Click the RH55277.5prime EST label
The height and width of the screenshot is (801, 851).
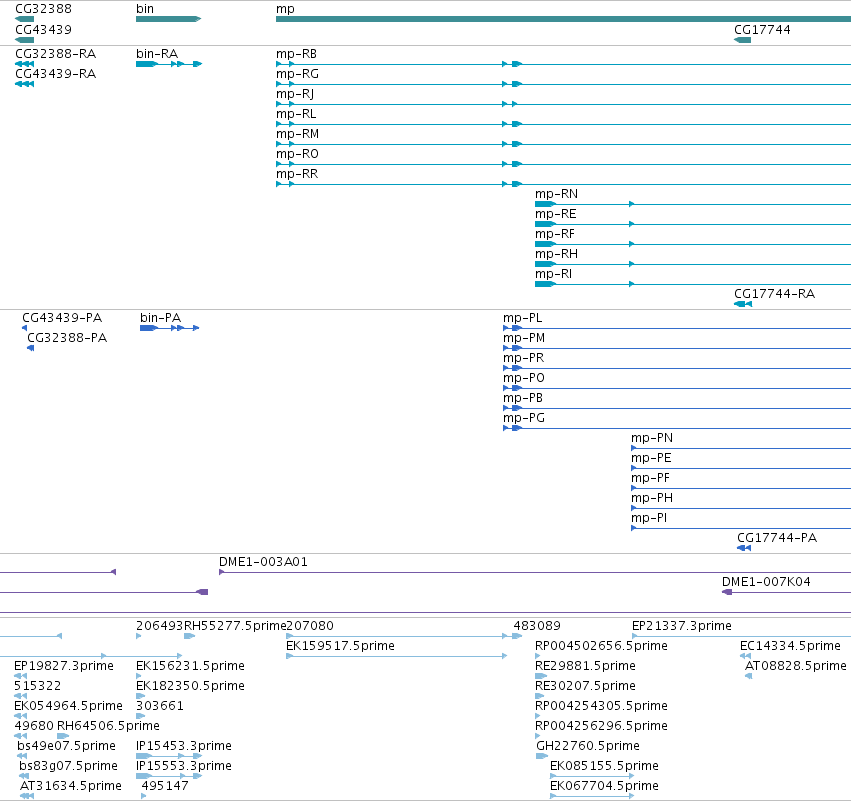coord(235,626)
